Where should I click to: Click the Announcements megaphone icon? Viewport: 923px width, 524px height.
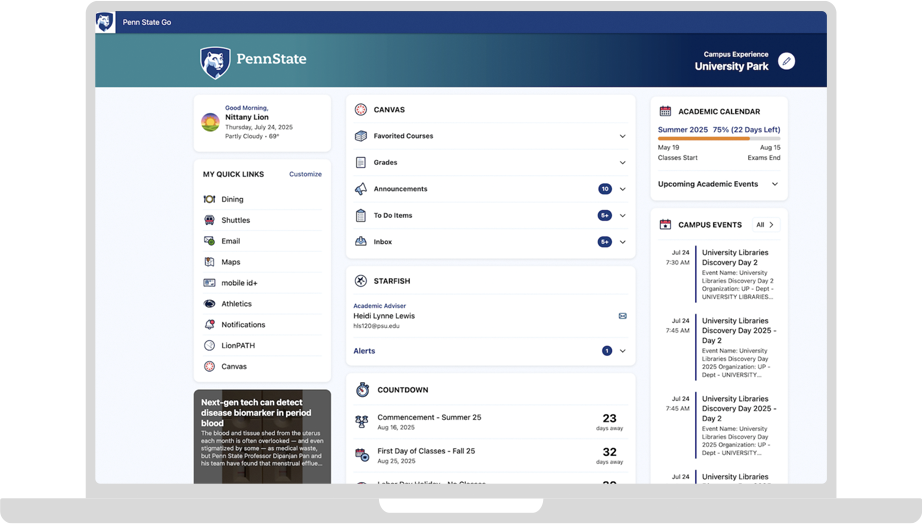click(361, 189)
